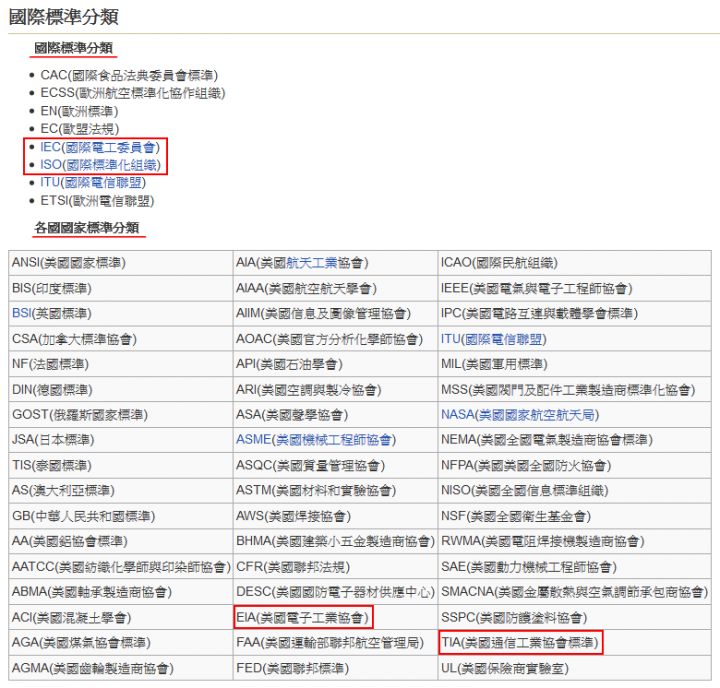The image size is (720, 688).
Task: Click the ECSS(歐洲航空標準化協作組織) list item
Action: click(x=133, y=93)
